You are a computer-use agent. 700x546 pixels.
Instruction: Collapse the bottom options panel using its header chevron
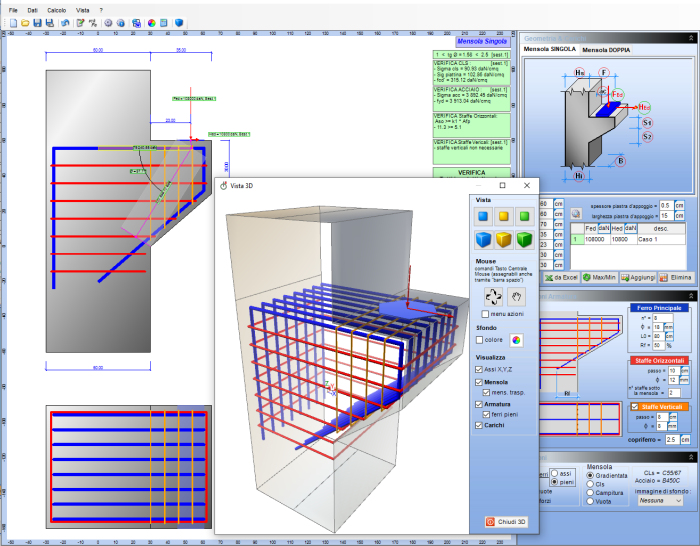[691, 458]
